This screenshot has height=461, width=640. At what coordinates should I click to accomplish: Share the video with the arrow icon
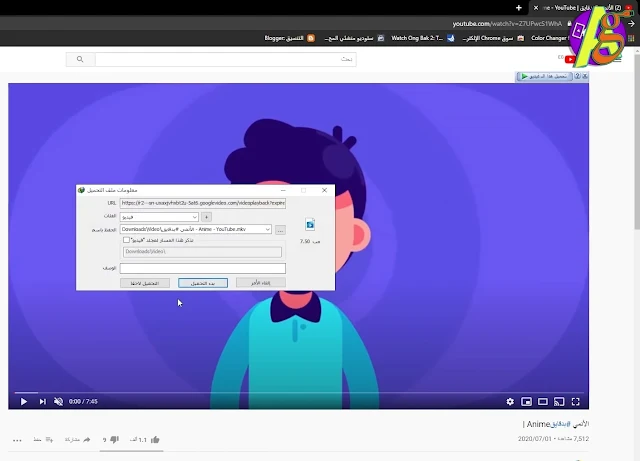click(x=87, y=440)
